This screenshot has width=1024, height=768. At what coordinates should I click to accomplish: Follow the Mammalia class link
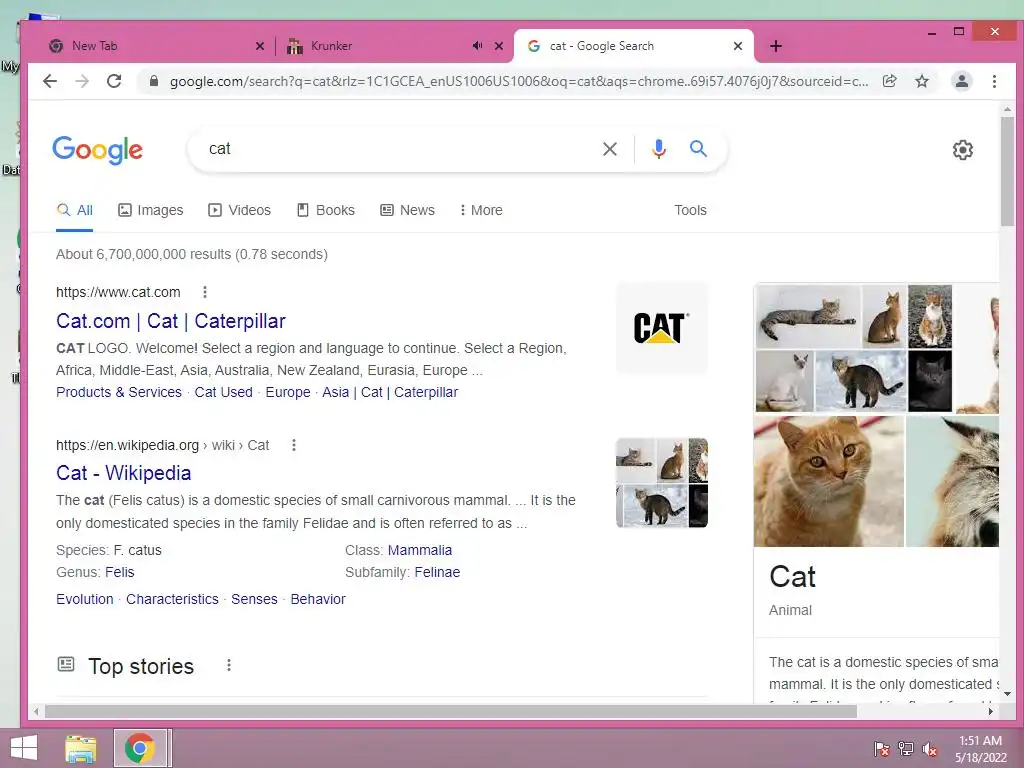(420, 550)
